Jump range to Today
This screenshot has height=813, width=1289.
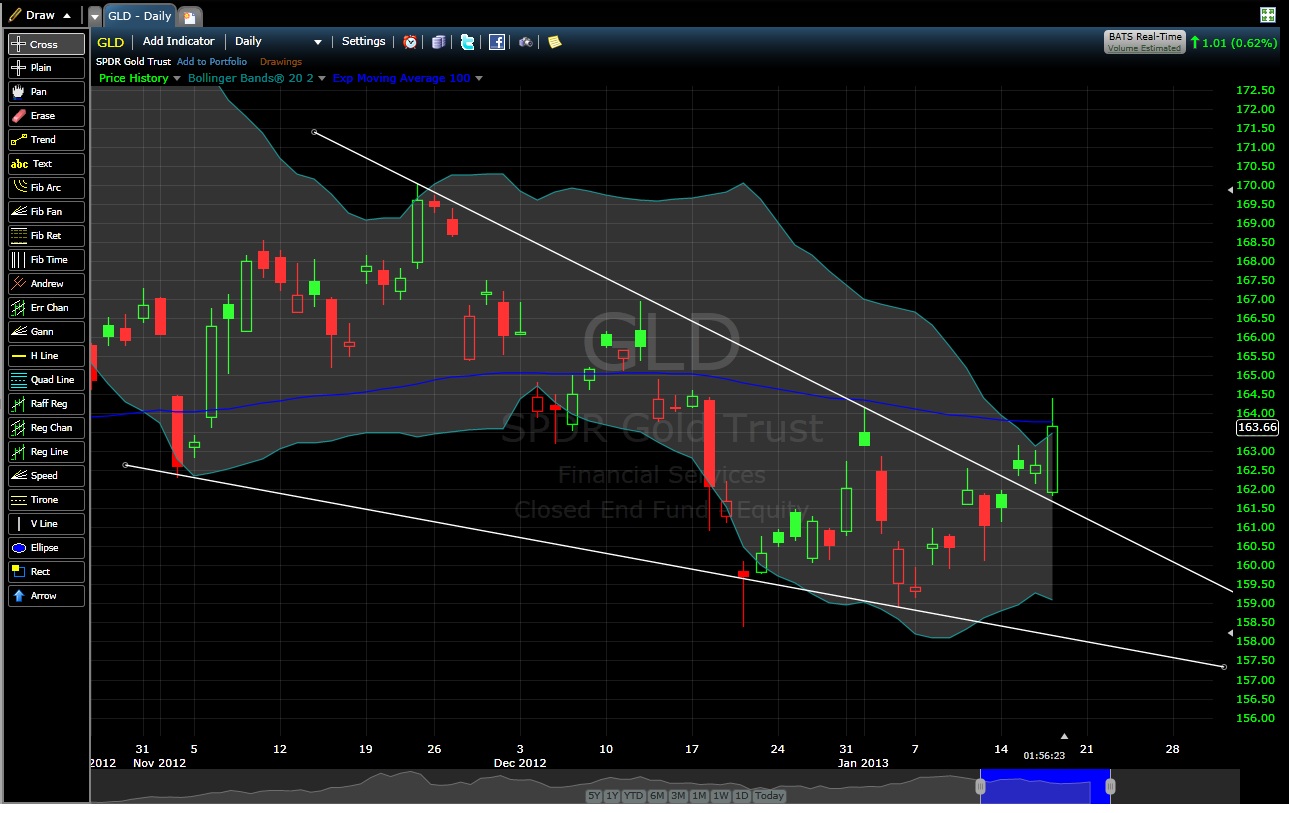point(769,796)
